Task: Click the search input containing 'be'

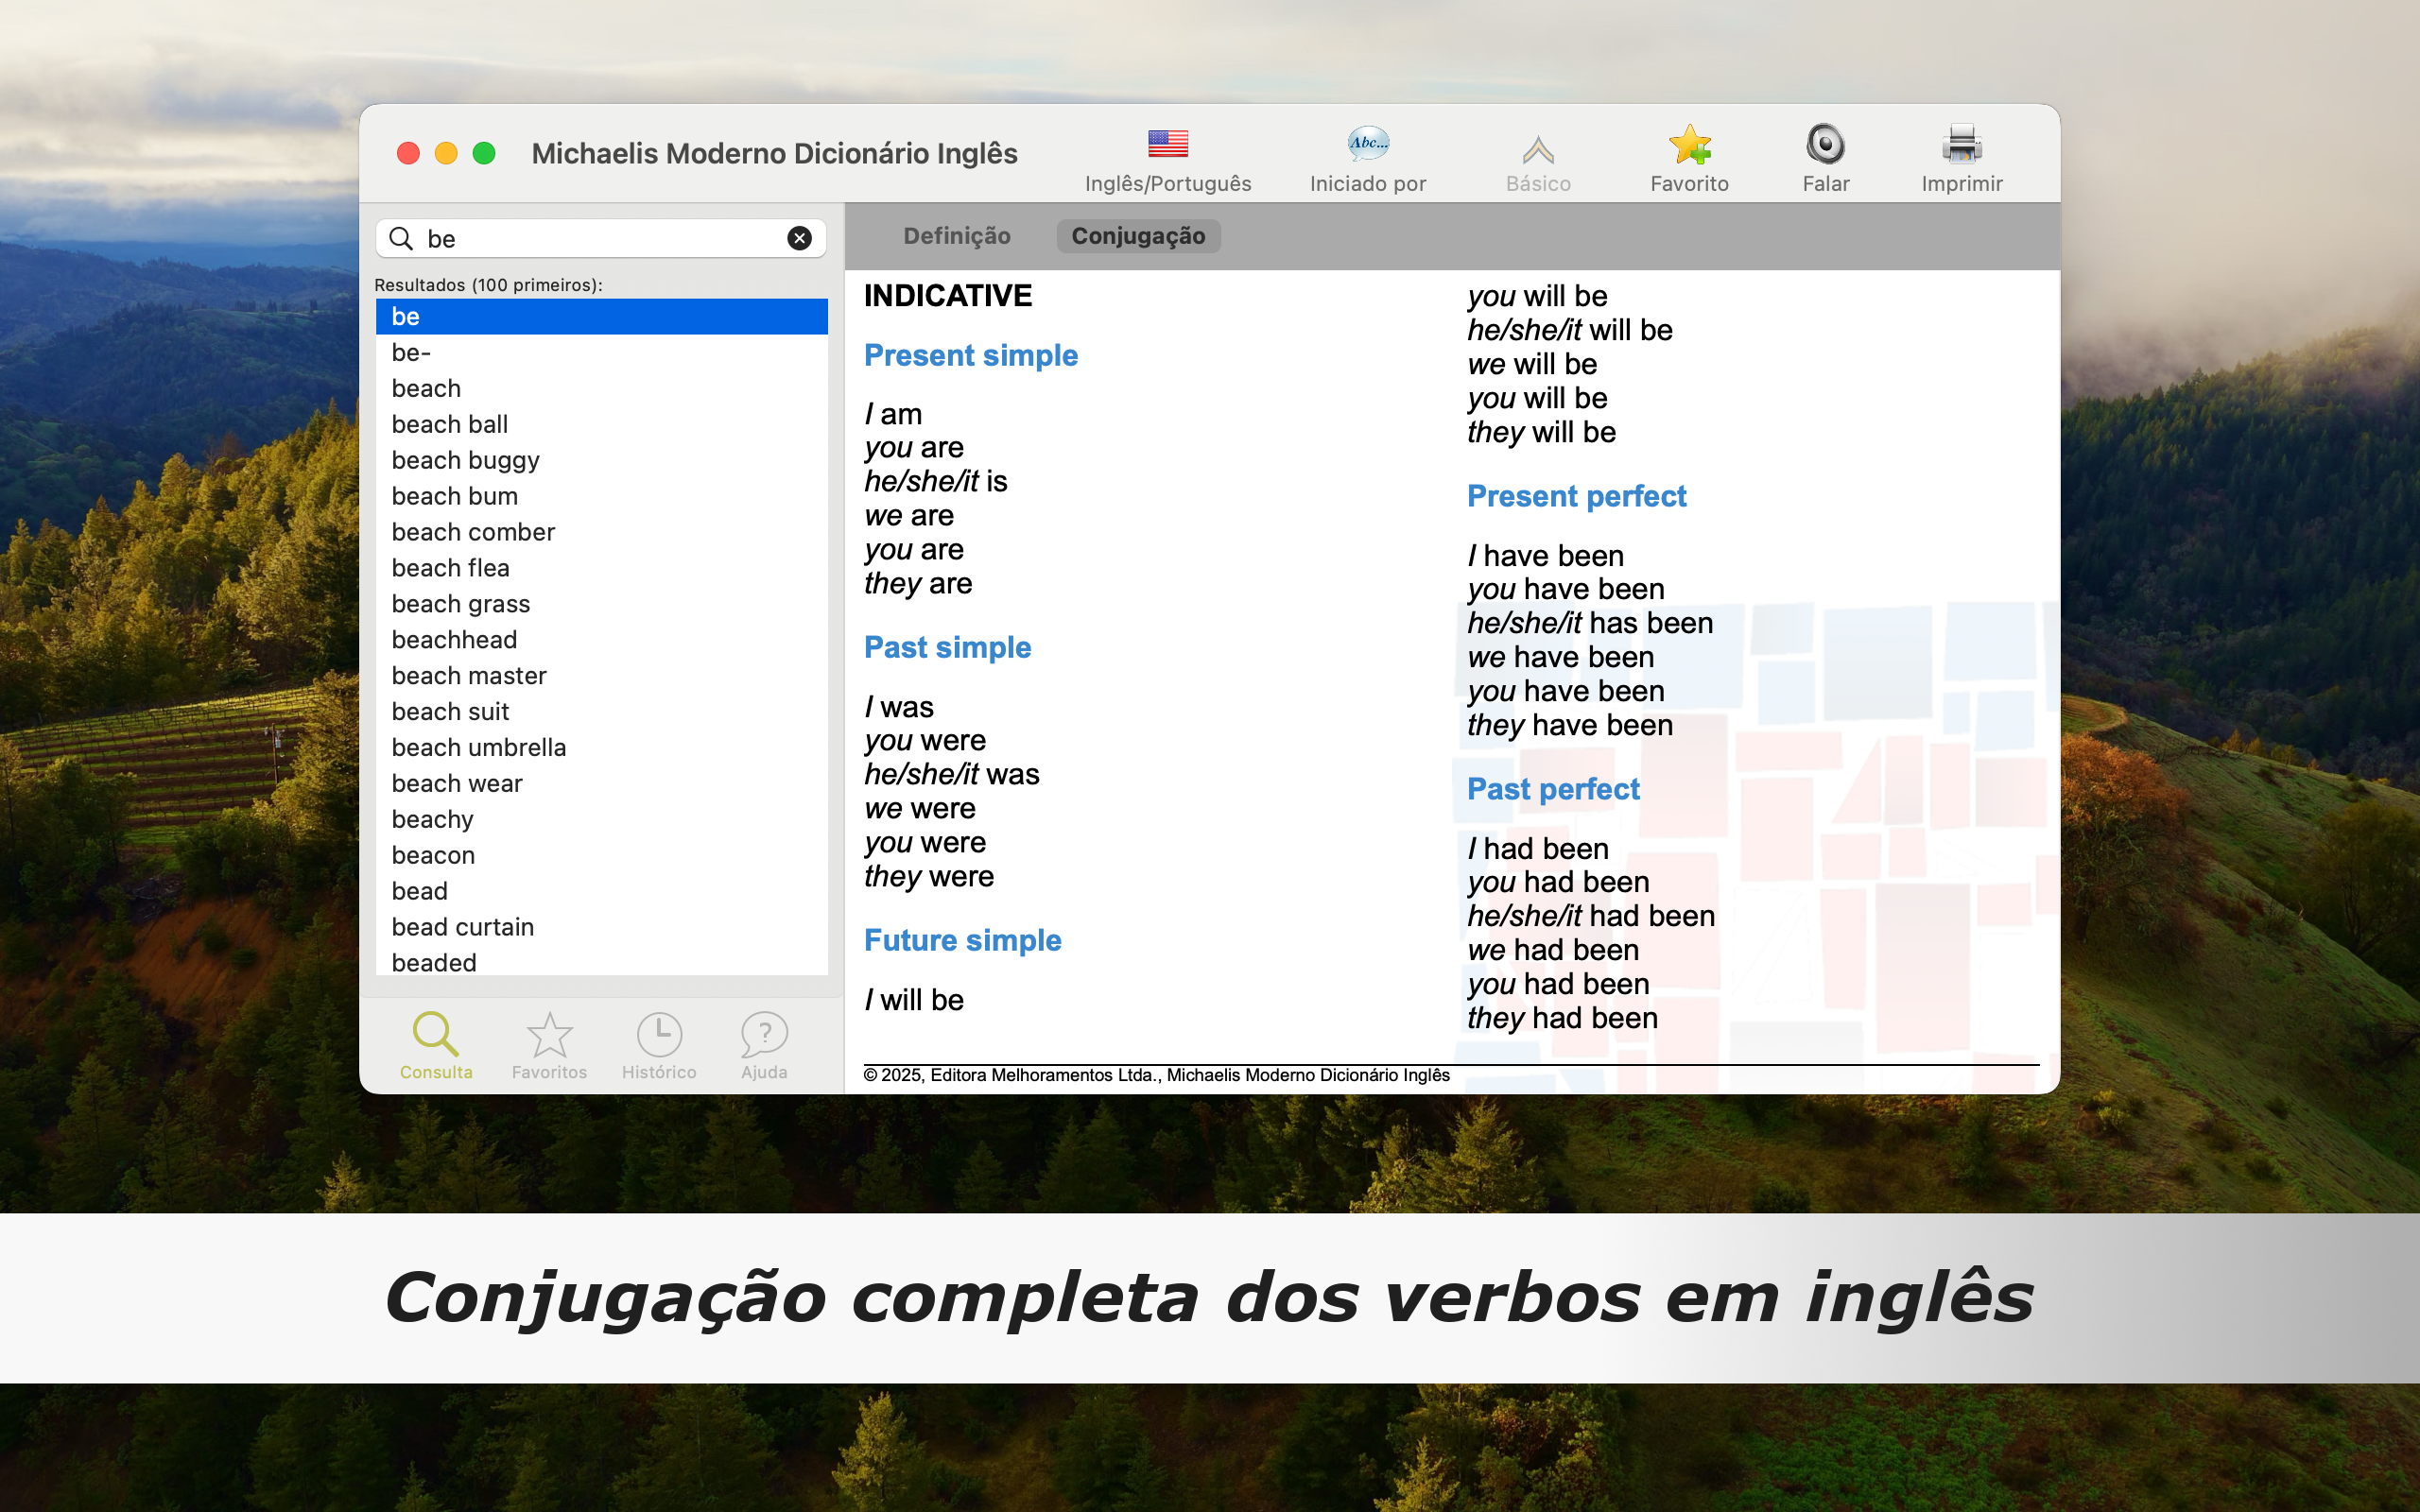Action: pyautogui.click(x=600, y=238)
